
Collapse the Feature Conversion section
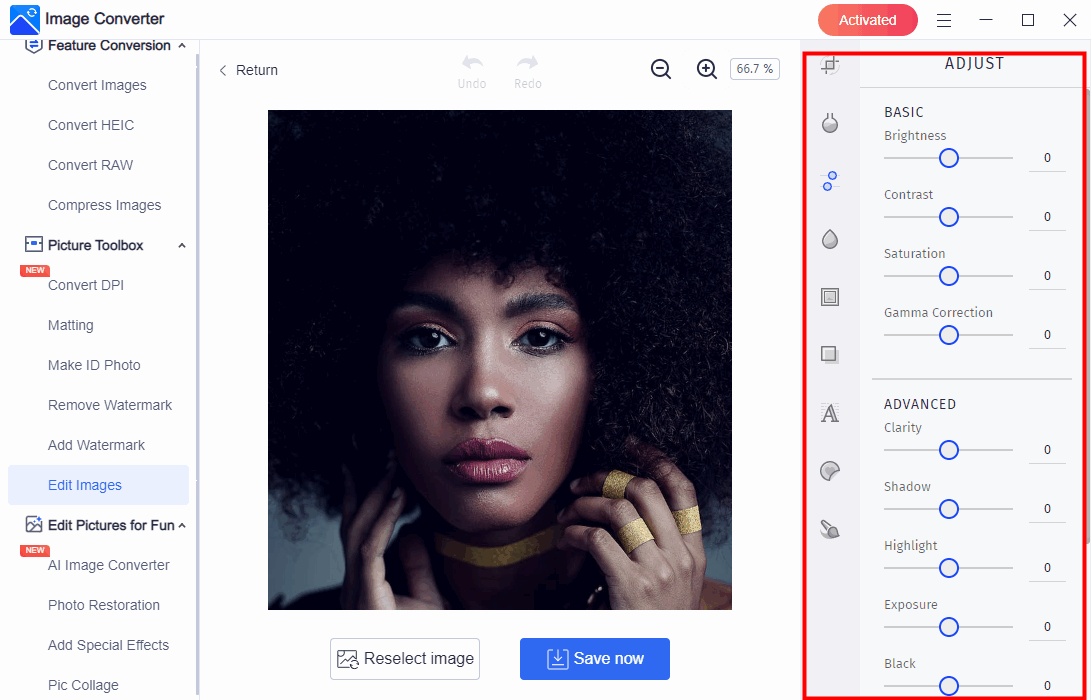click(181, 46)
